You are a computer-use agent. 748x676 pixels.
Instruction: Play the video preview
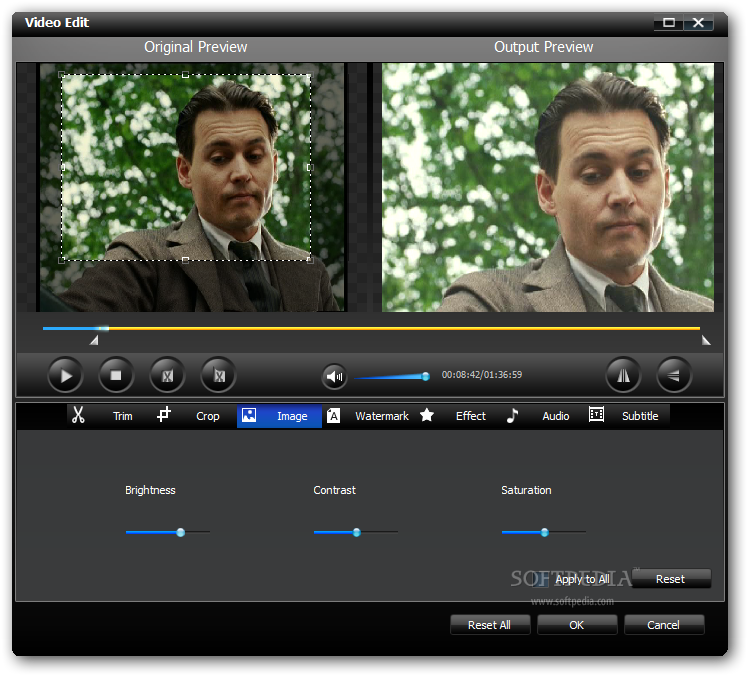click(x=65, y=375)
